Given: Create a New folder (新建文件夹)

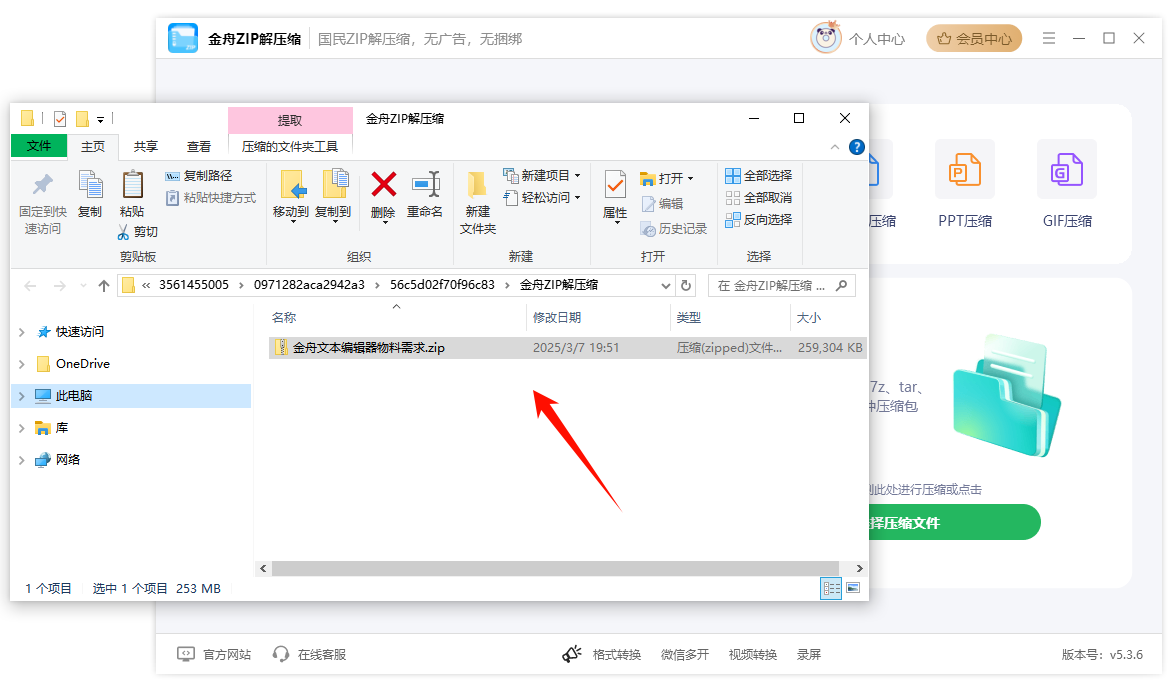Looking at the screenshot, I should click(477, 202).
